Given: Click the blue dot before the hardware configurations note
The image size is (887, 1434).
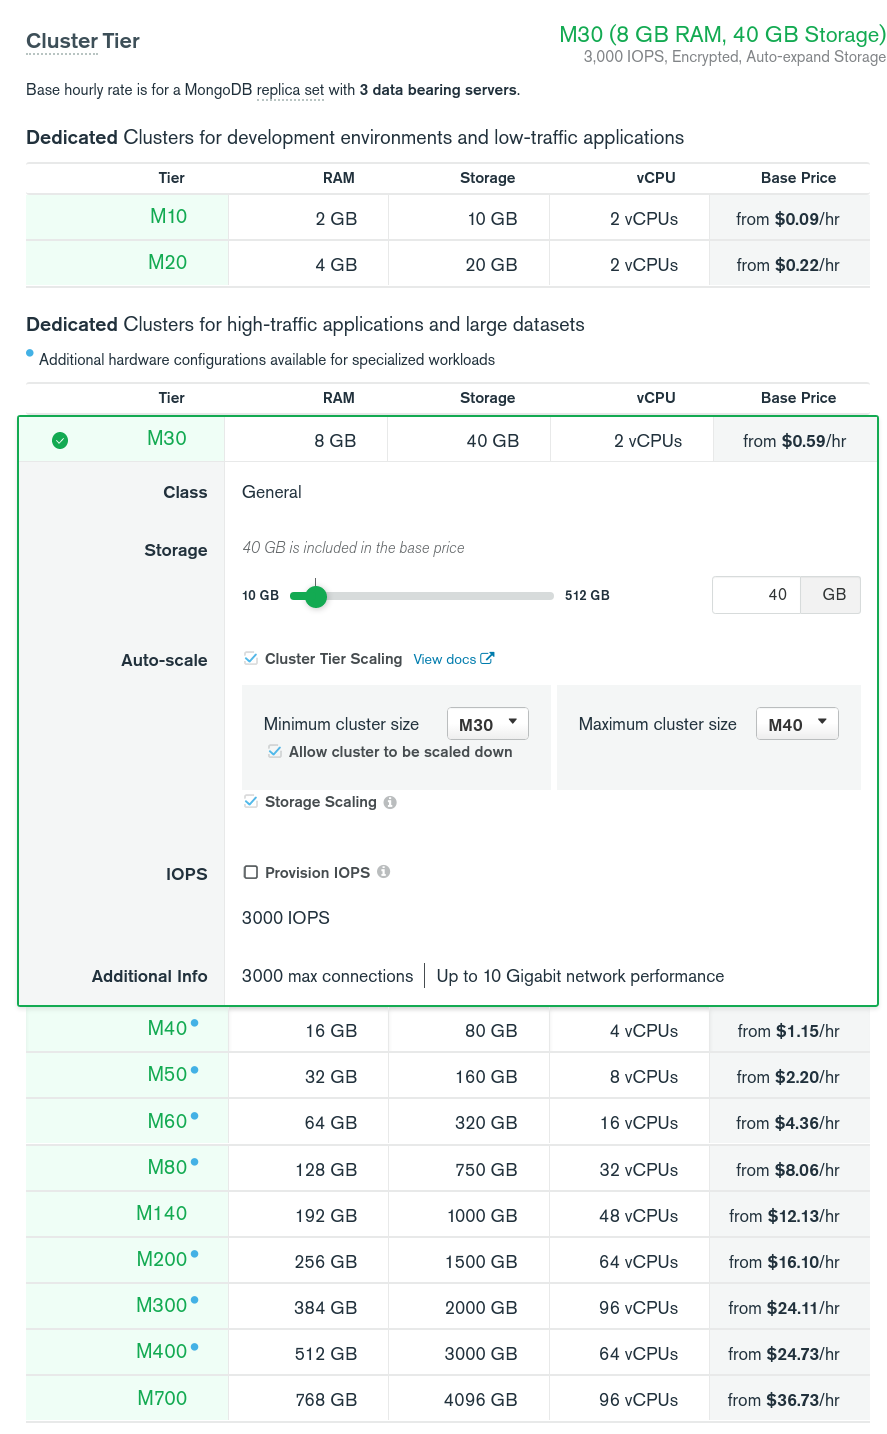Looking at the screenshot, I should pos(30,353).
